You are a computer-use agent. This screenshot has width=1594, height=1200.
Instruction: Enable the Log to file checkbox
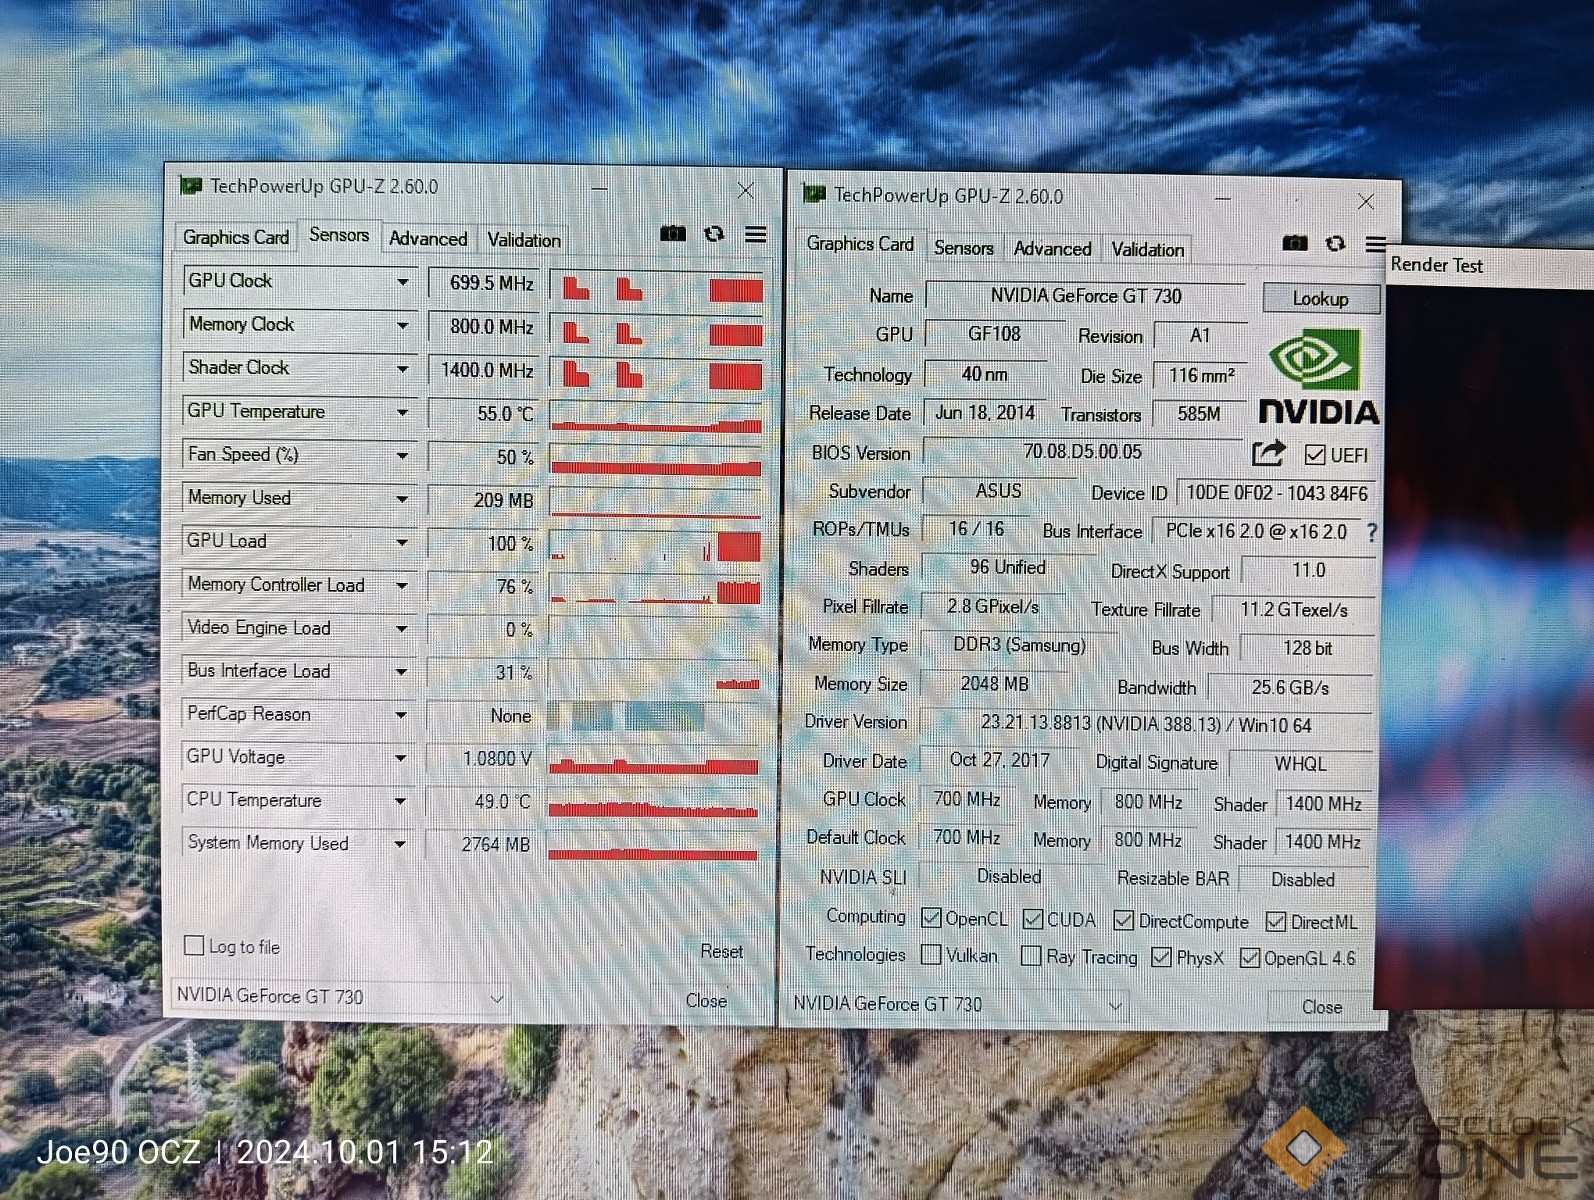(x=195, y=945)
